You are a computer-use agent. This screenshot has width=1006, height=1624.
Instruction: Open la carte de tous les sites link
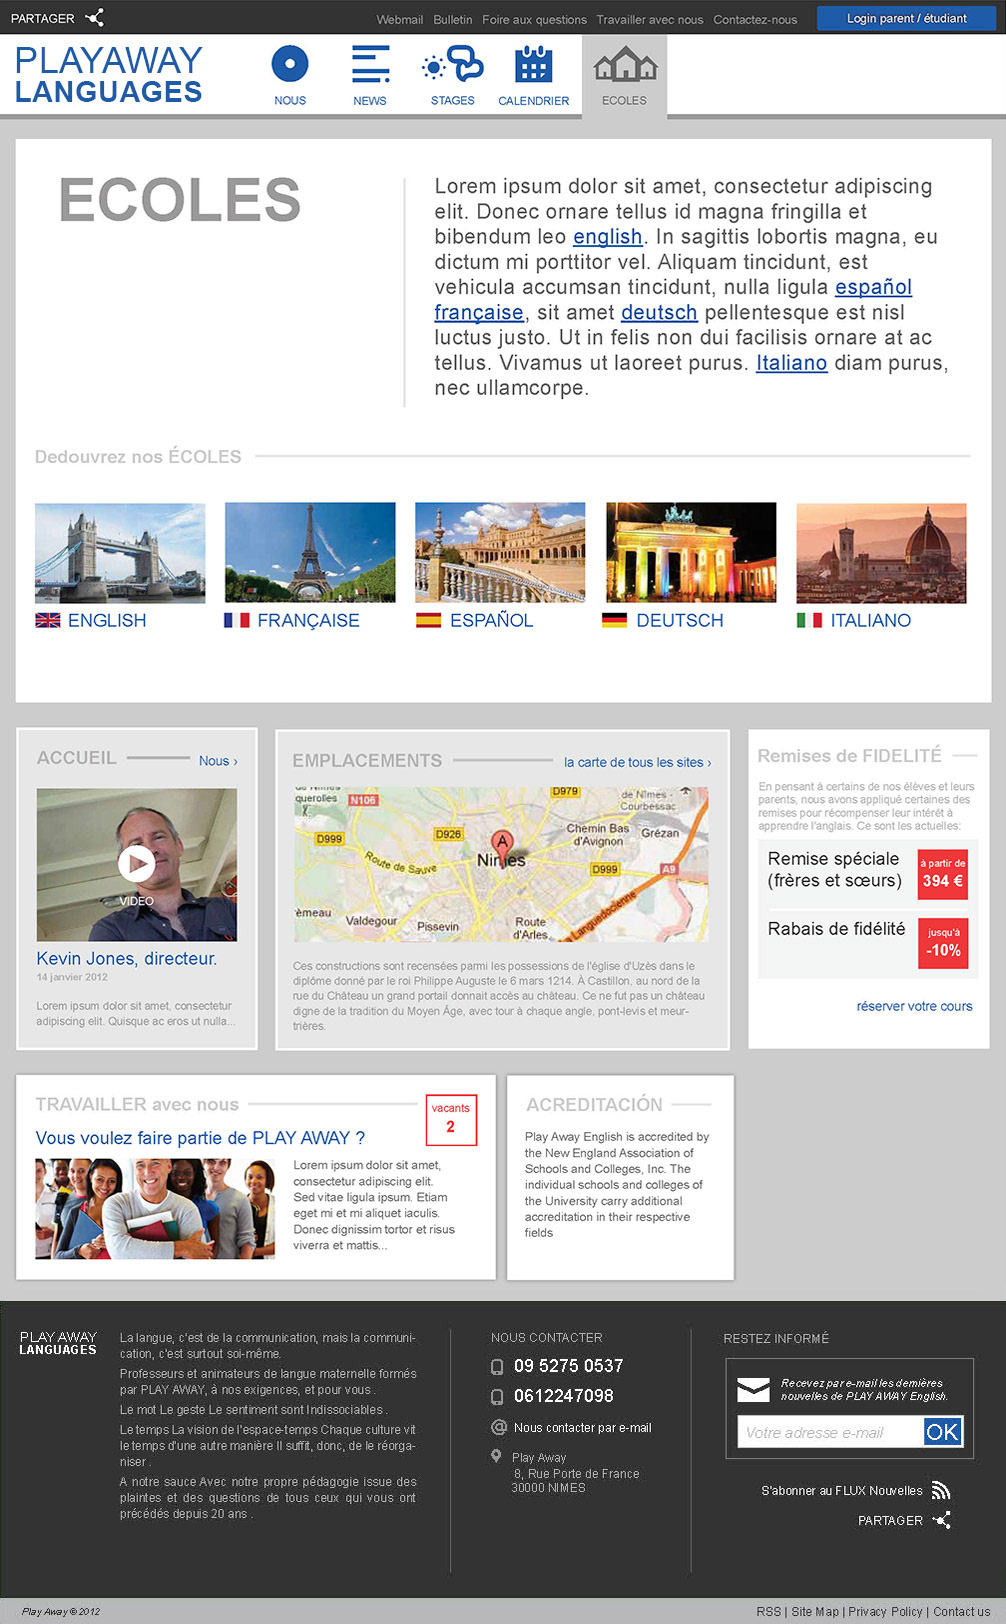(638, 762)
